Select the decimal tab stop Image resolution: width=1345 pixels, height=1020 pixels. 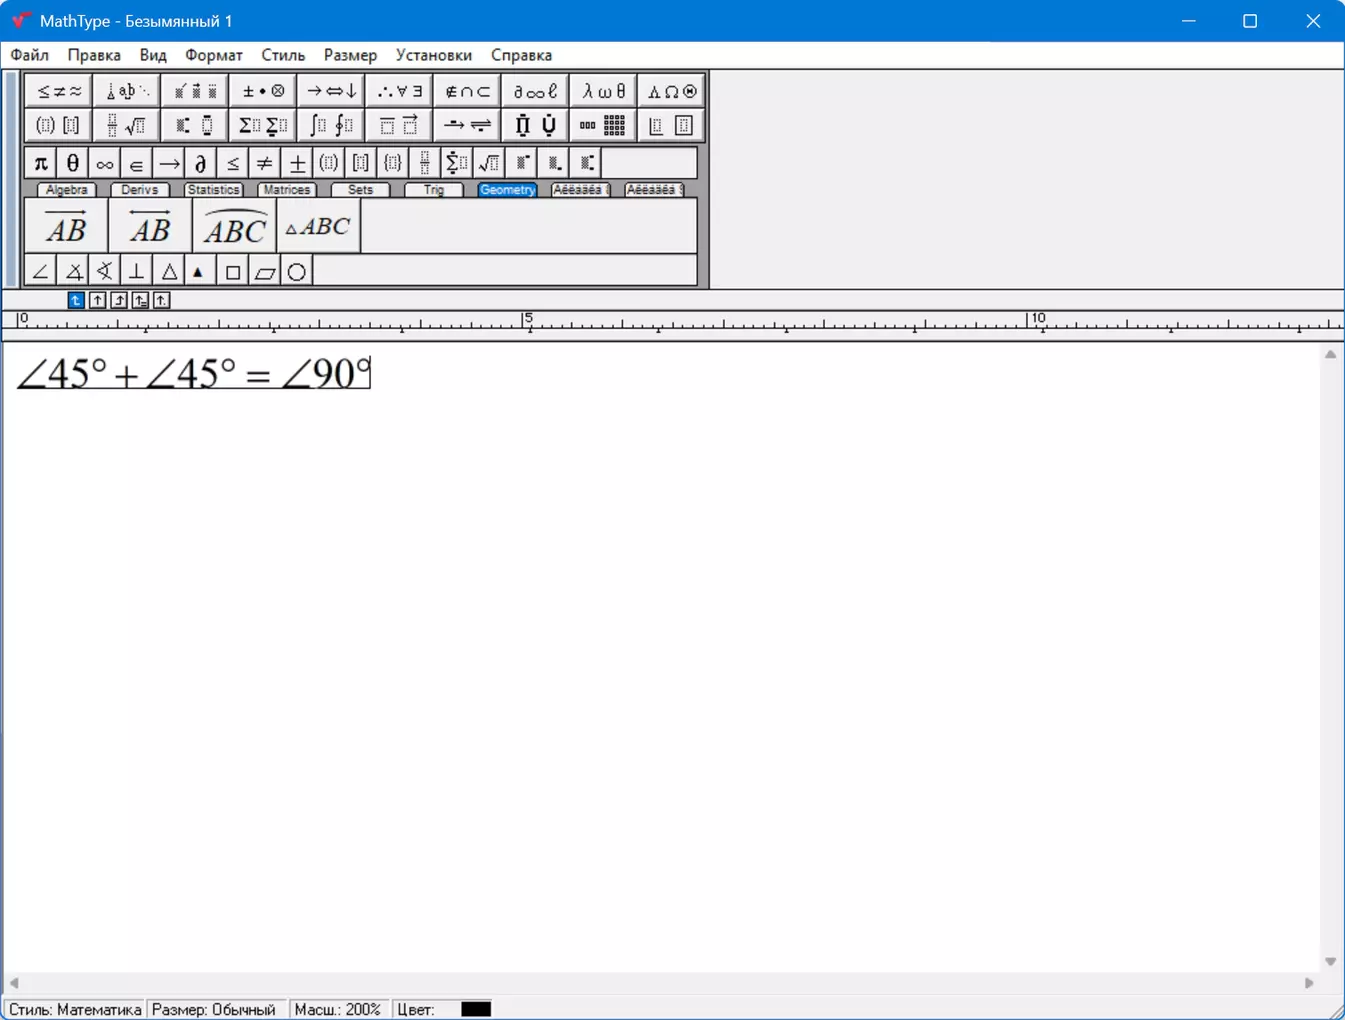pos(161,300)
